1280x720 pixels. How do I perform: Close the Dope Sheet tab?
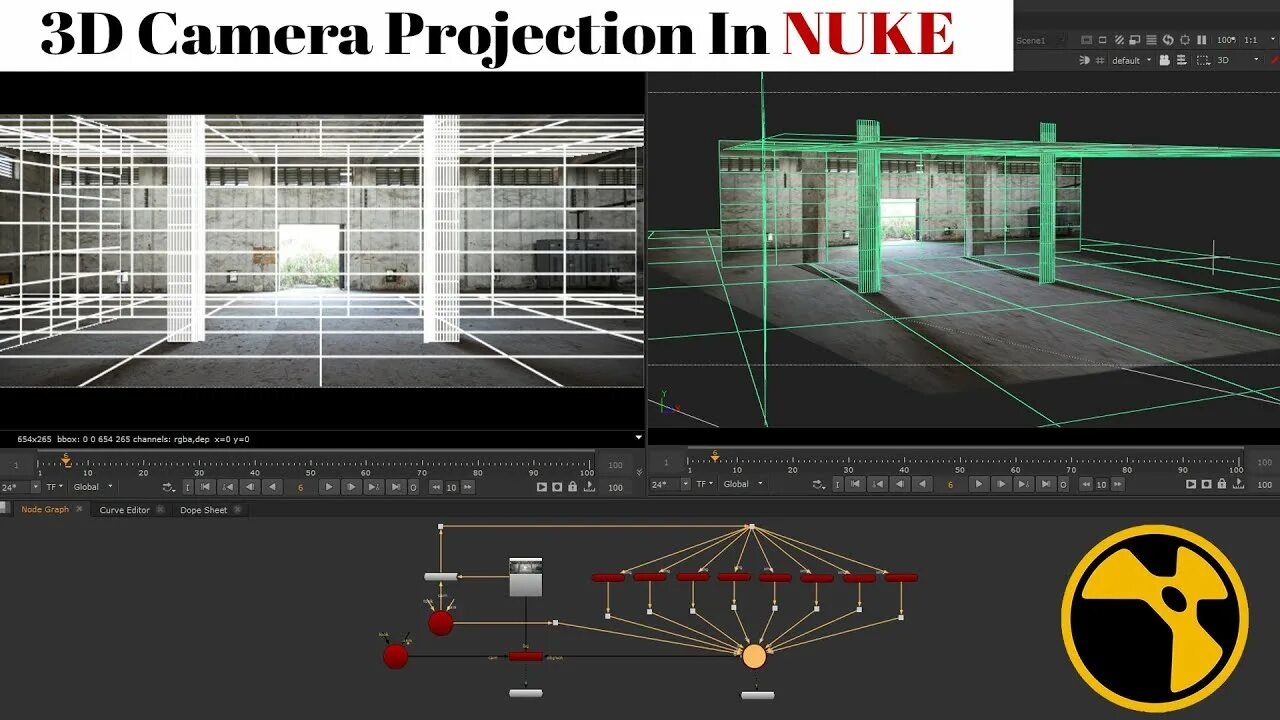click(x=237, y=510)
